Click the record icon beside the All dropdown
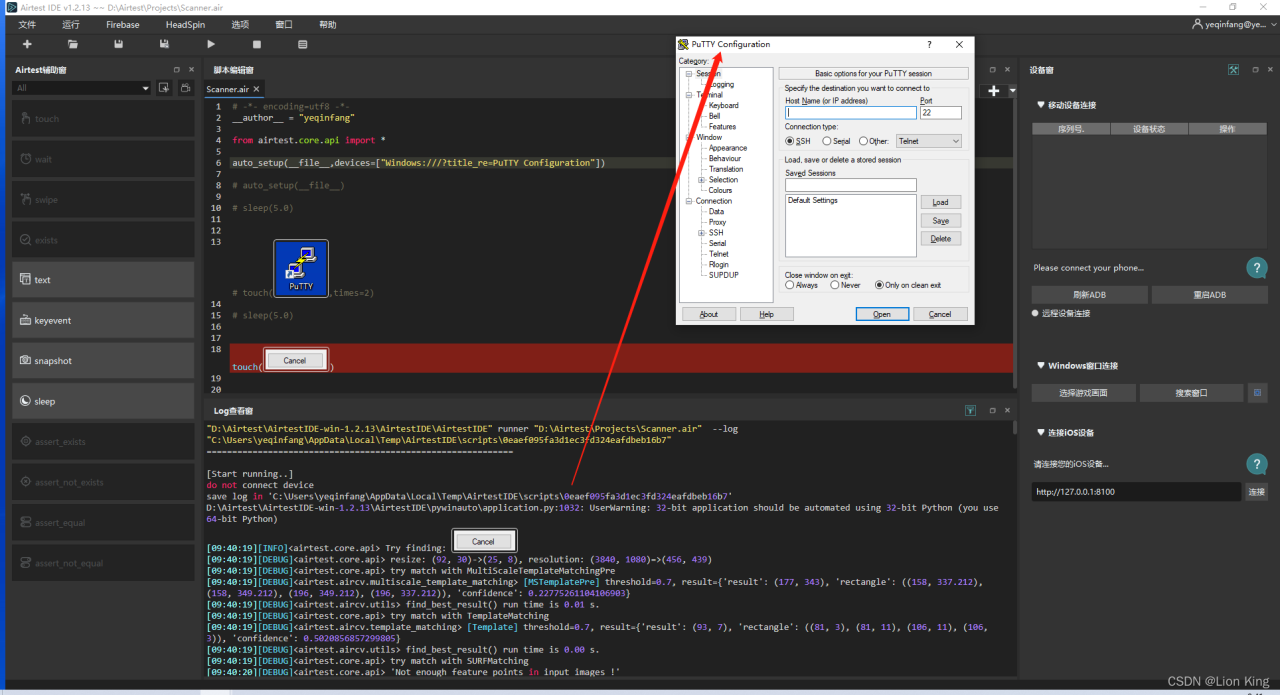 pos(164,88)
